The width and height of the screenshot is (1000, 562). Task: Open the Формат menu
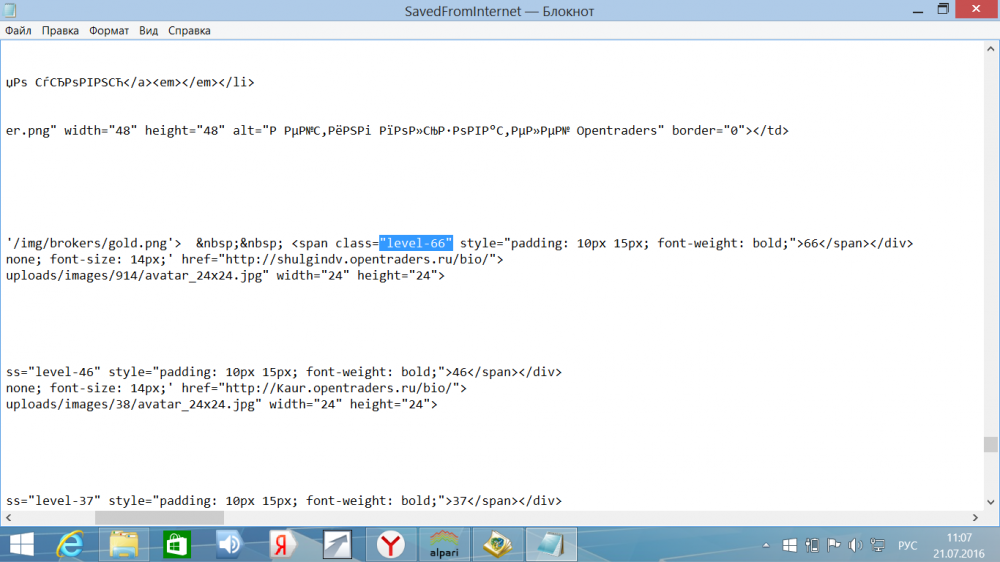108,31
